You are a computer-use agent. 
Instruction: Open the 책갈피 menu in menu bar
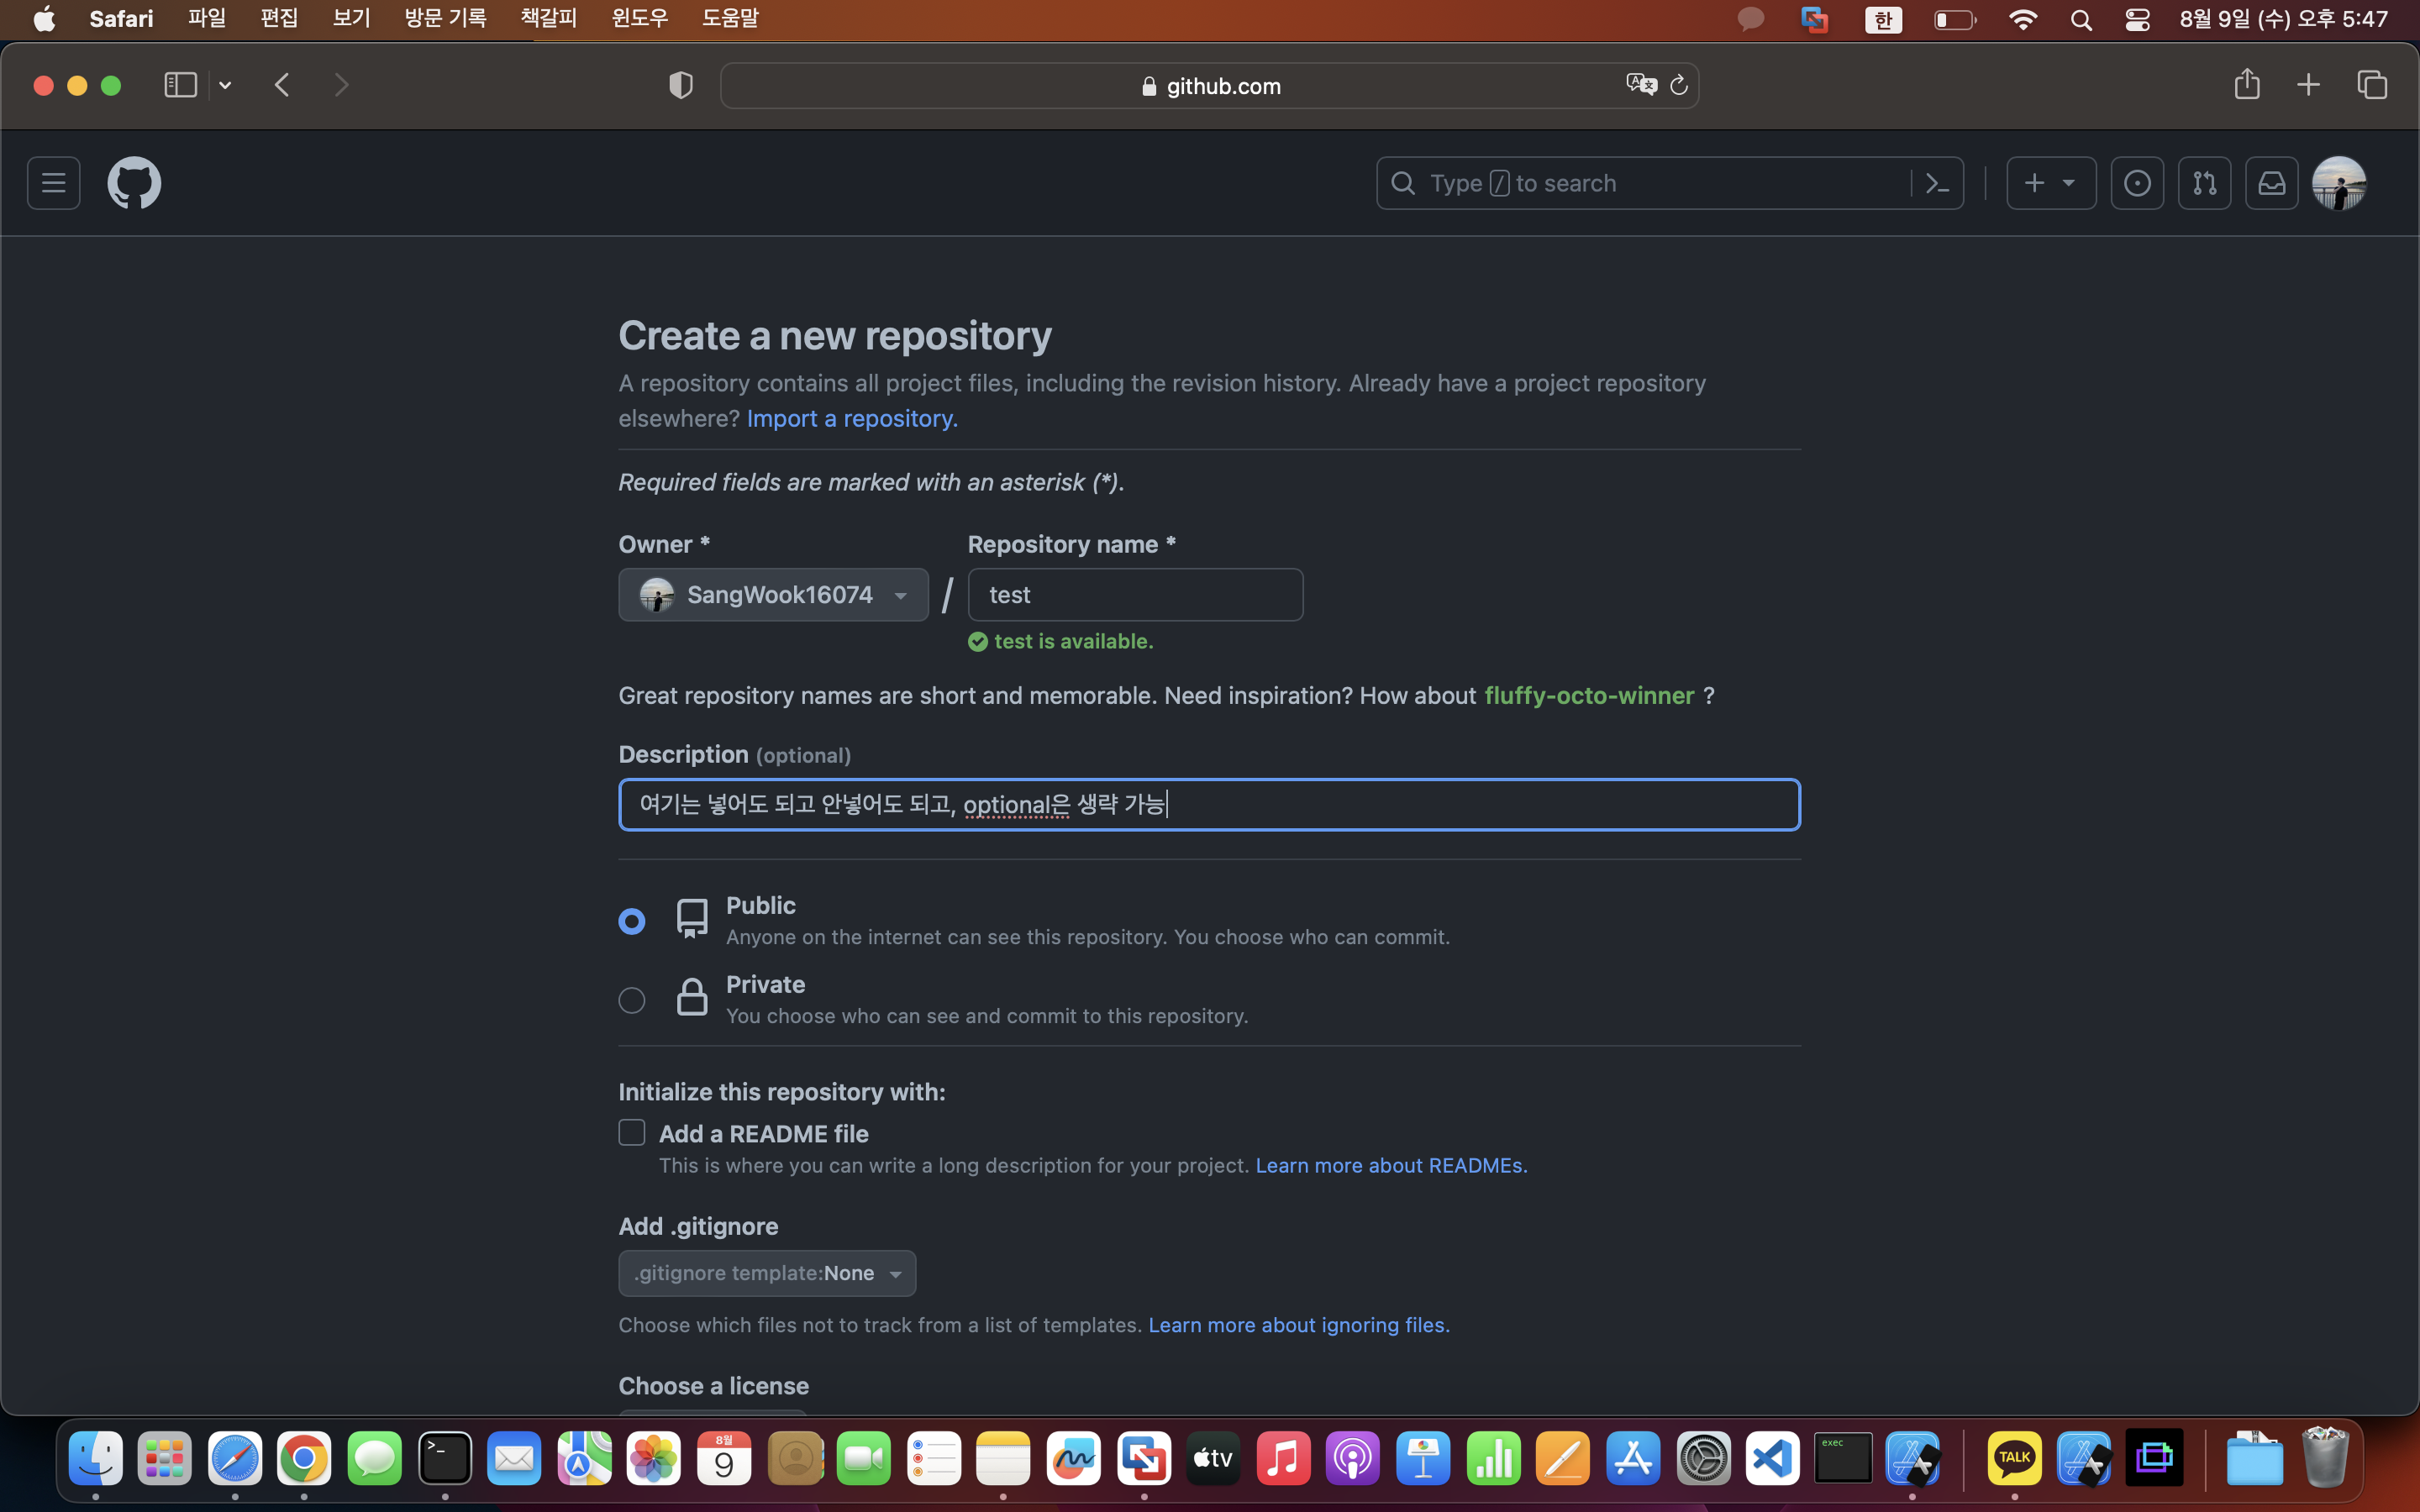pyautogui.click(x=548, y=18)
